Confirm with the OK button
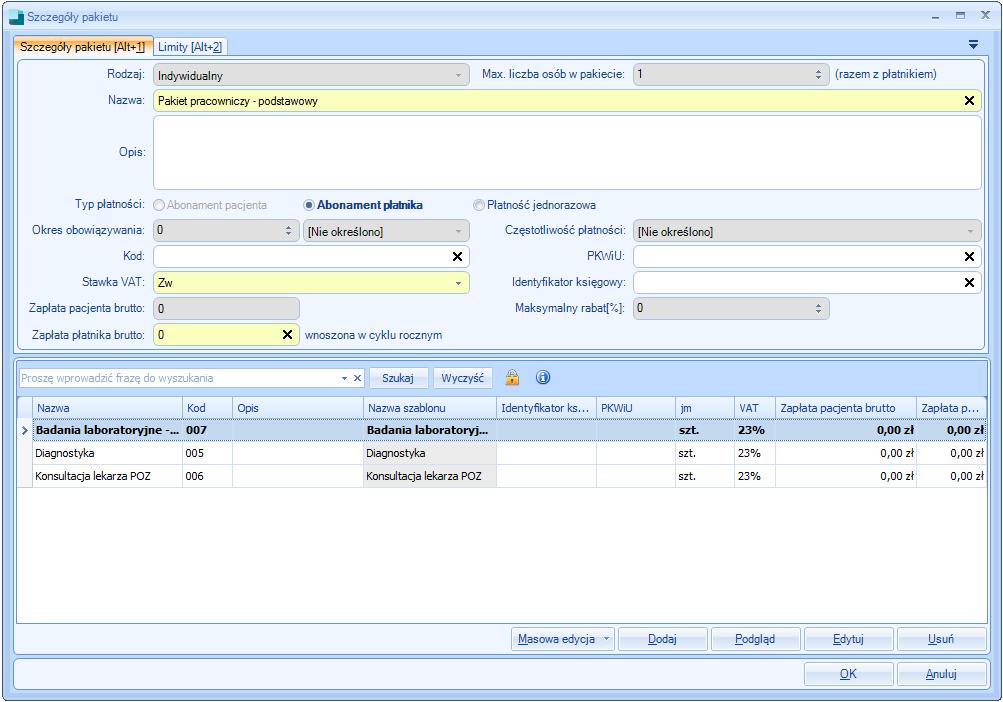The height and width of the screenshot is (702, 1003). [x=848, y=674]
